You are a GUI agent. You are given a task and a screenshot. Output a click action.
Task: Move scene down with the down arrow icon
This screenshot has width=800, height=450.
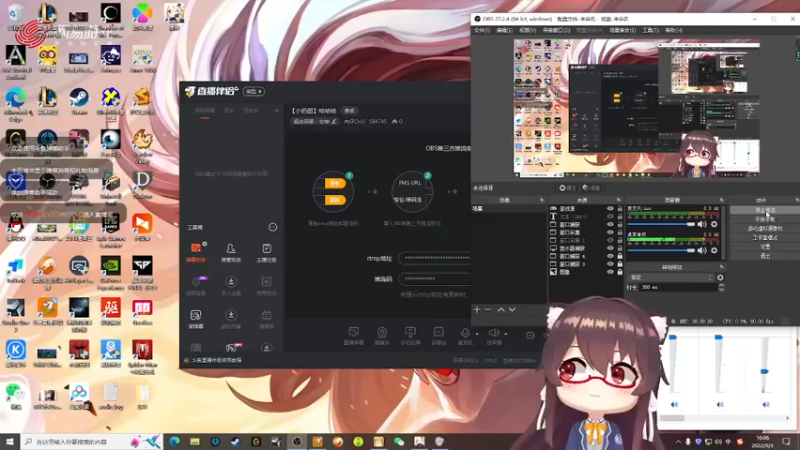[x=512, y=309]
